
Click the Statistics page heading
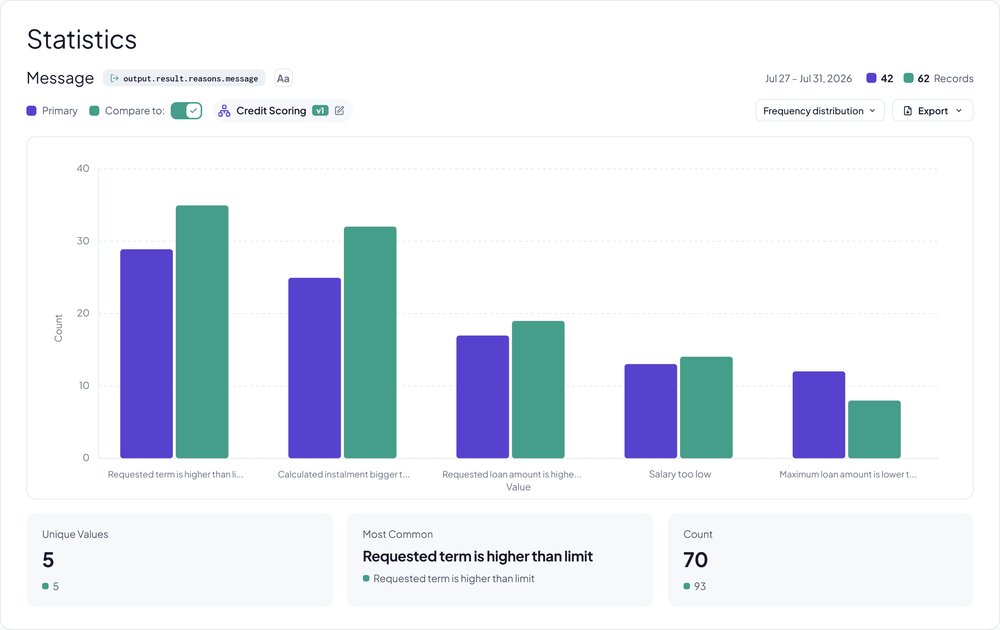(82, 40)
